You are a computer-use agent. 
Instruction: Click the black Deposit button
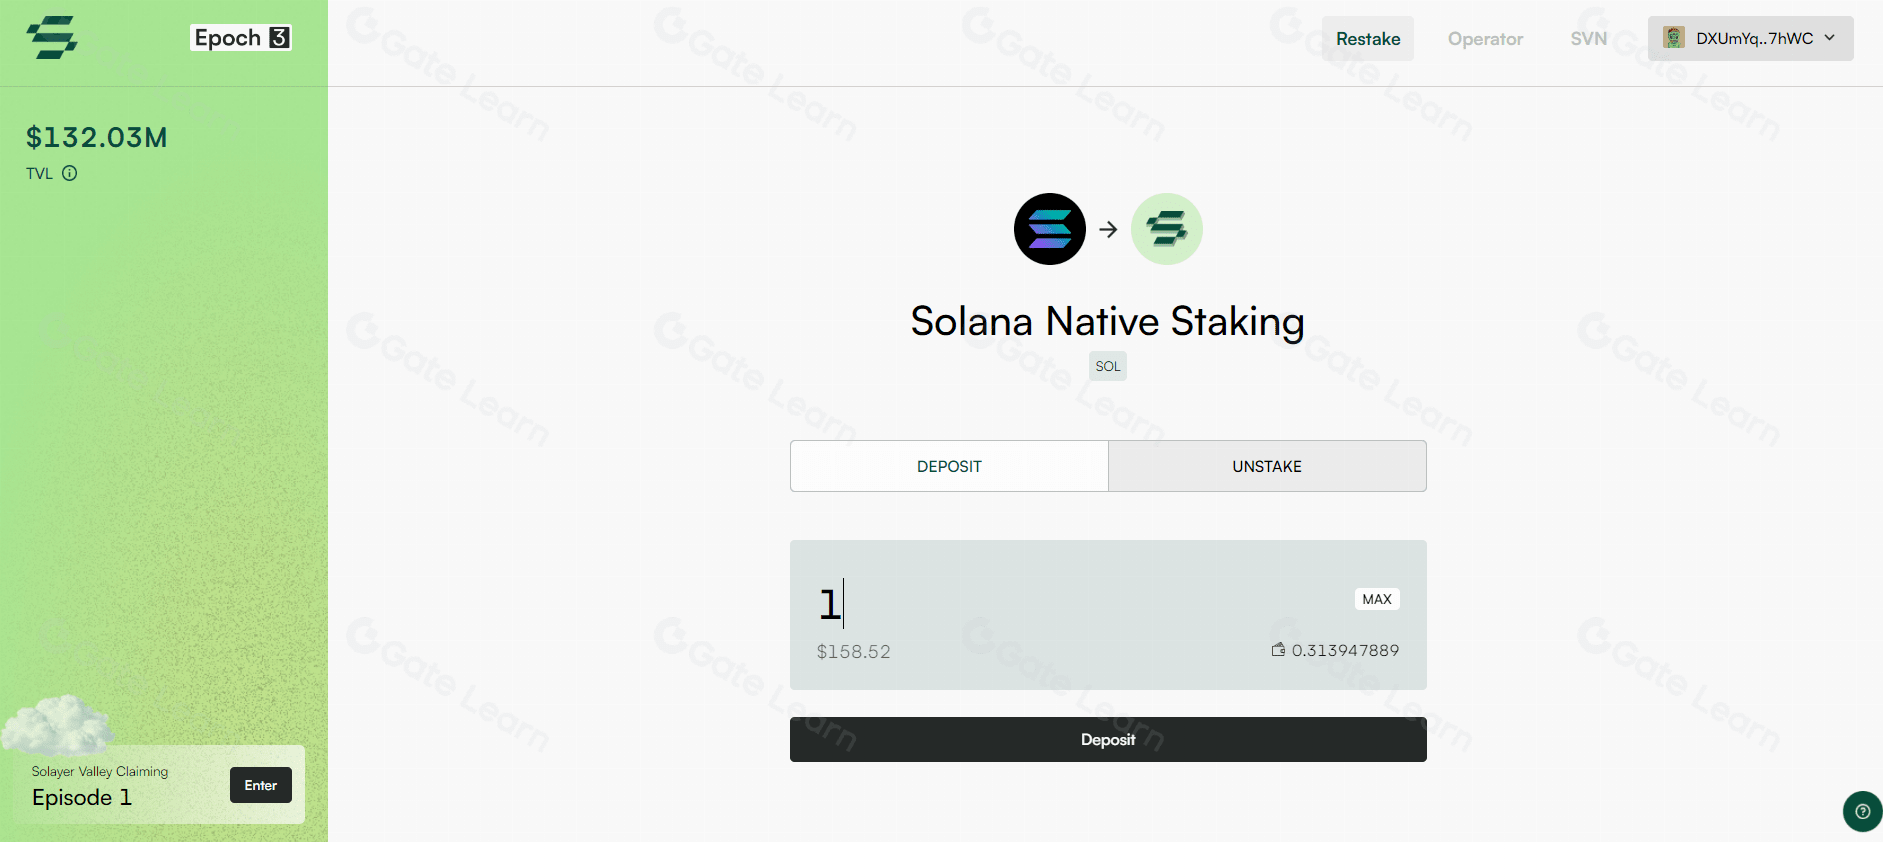pos(1108,739)
